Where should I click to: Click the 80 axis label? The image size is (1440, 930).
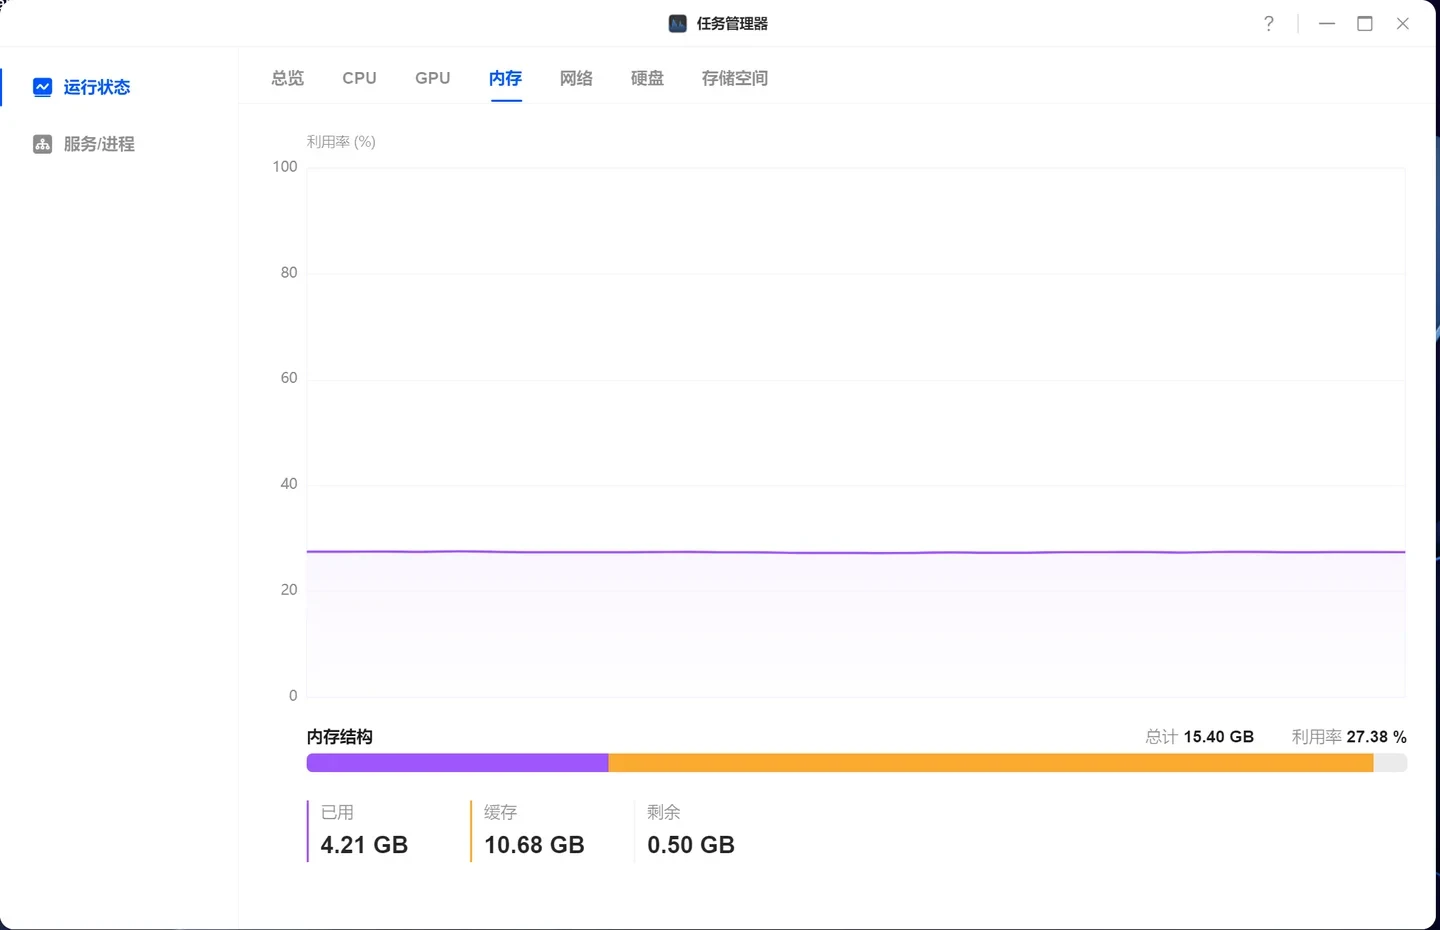click(x=289, y=273)
